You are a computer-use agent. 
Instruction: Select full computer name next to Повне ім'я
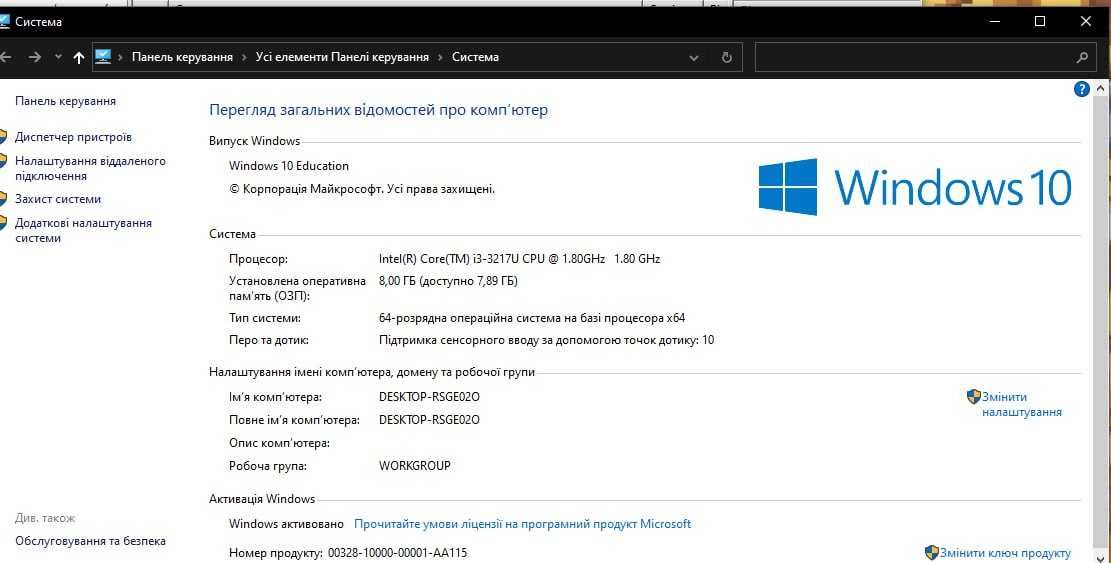(429, 420)
